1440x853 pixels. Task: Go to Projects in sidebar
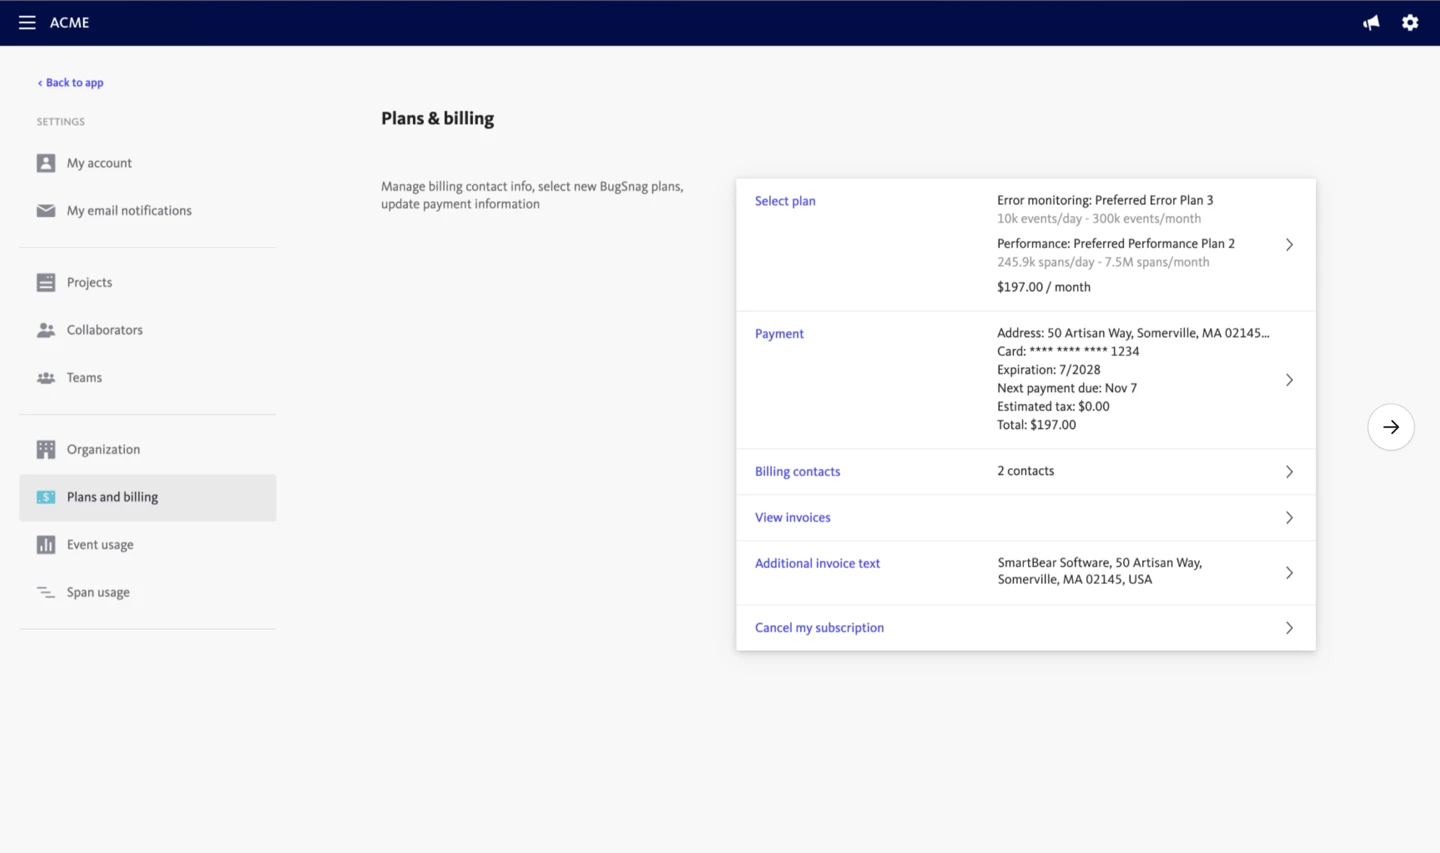point(148,283)
